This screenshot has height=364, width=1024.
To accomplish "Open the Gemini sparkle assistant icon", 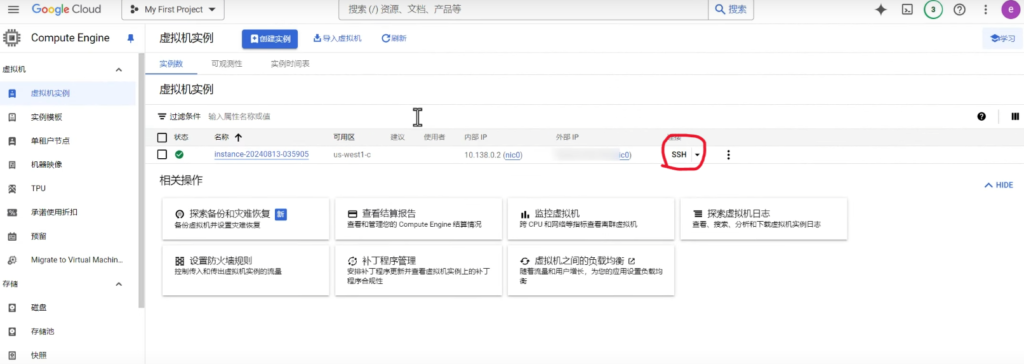I will (881, 10).
